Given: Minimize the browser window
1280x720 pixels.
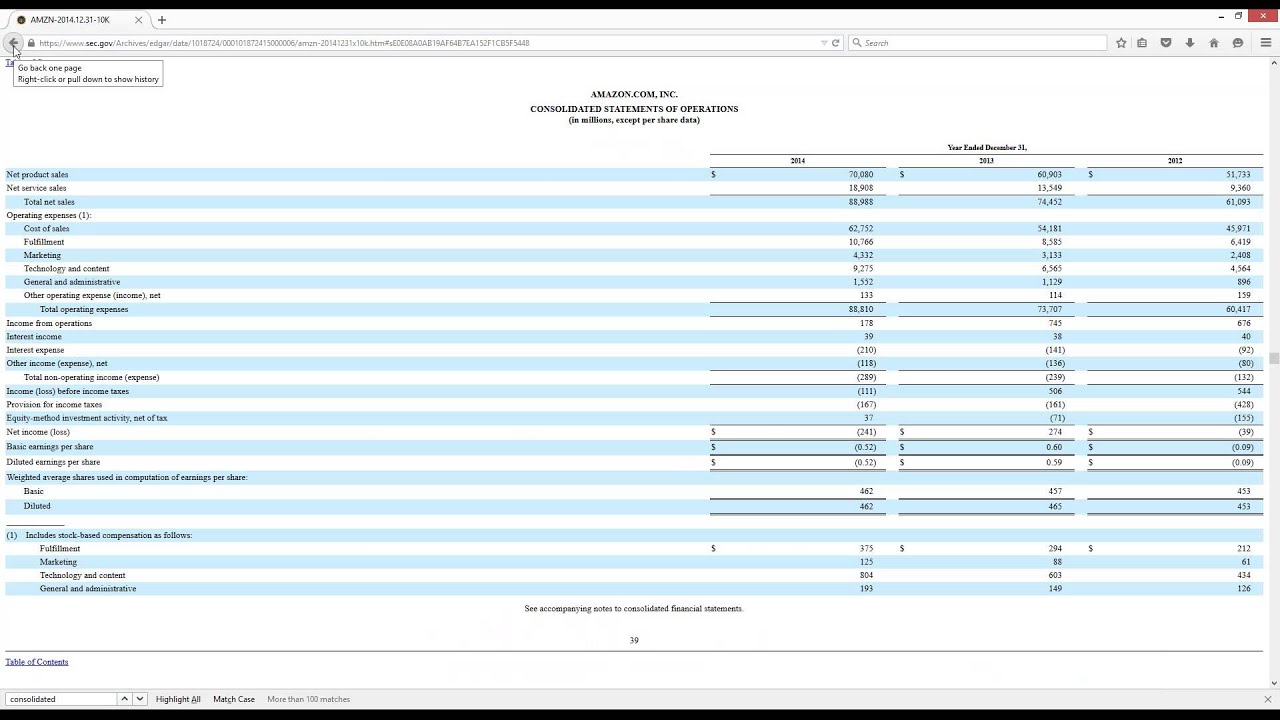Looking at the screenshot, I should pos(1221,16).
